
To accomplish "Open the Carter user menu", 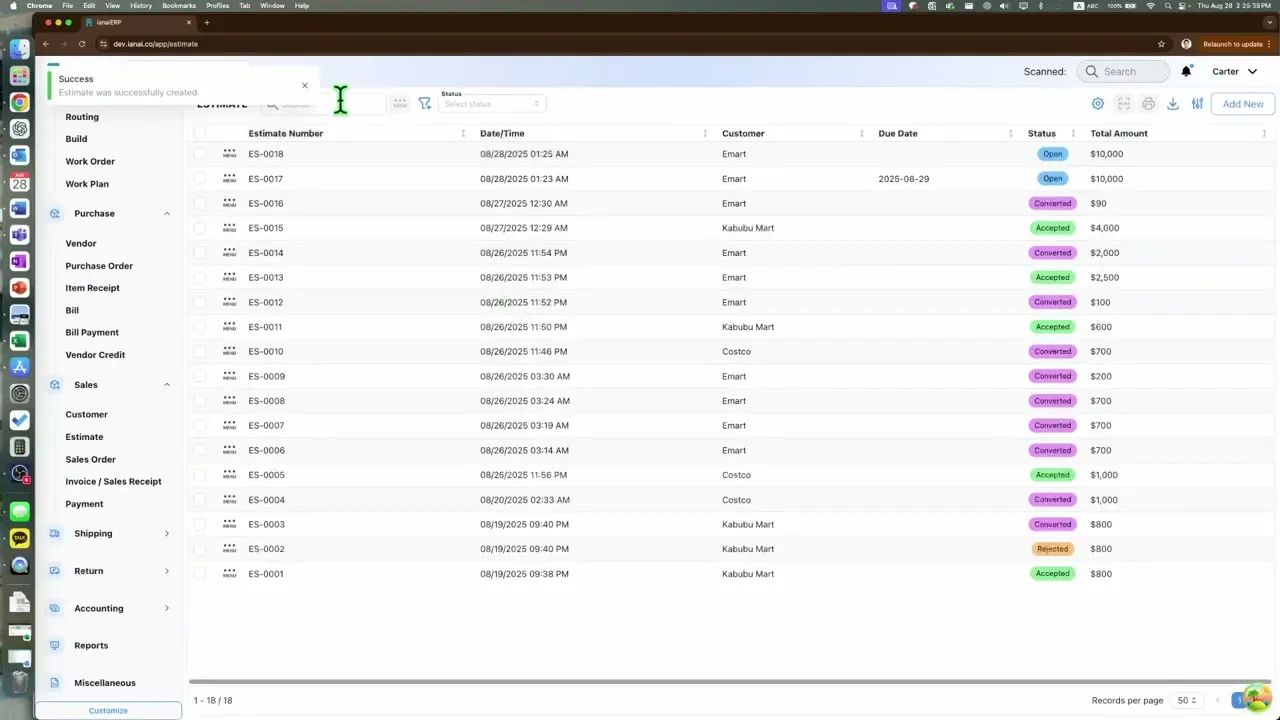I will tap(1234, 71).
